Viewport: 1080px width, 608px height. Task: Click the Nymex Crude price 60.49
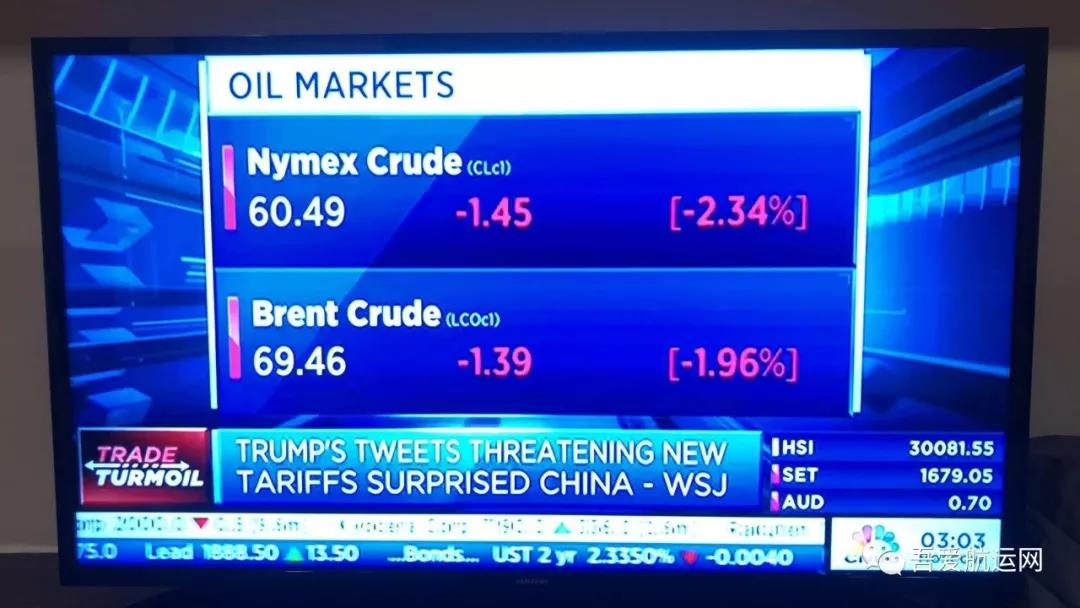point(296,211)
